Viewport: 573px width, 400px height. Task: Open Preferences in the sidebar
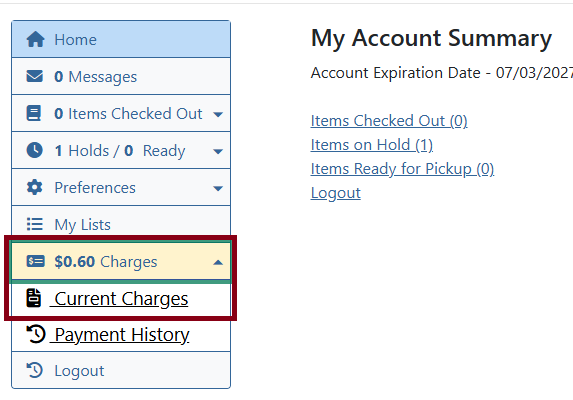tap(121, 187)
